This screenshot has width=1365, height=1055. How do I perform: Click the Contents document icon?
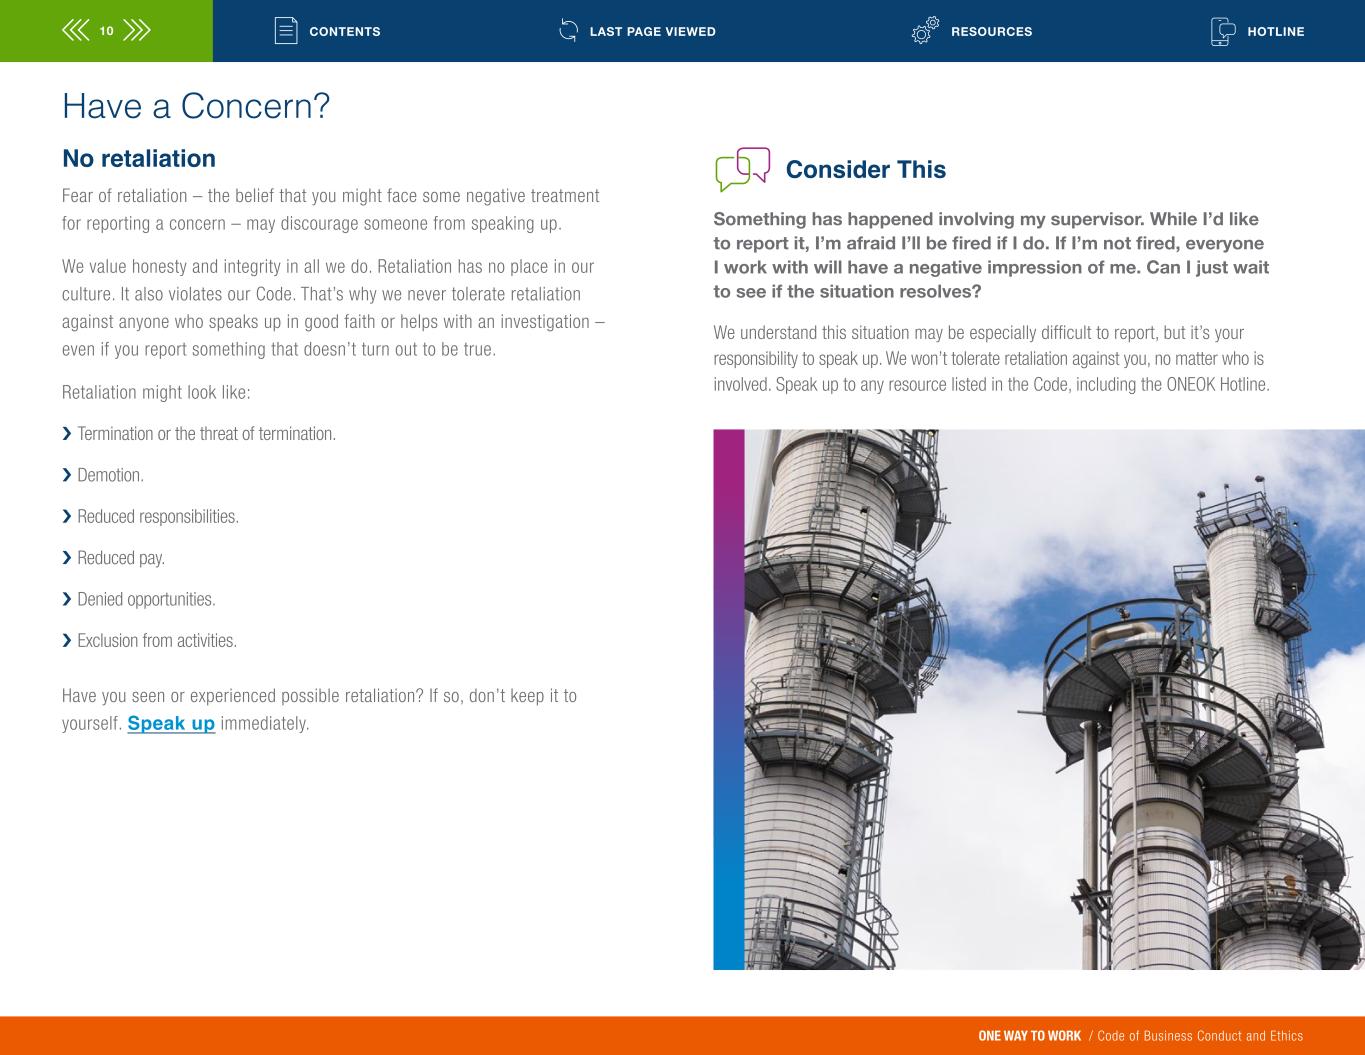(x=286, y=31)
